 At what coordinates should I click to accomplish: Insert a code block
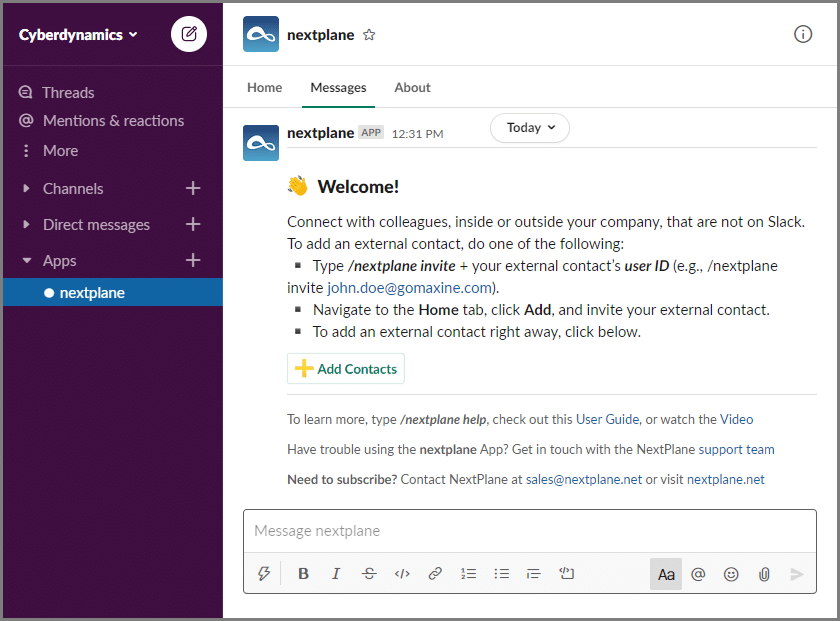pos(567,574)
